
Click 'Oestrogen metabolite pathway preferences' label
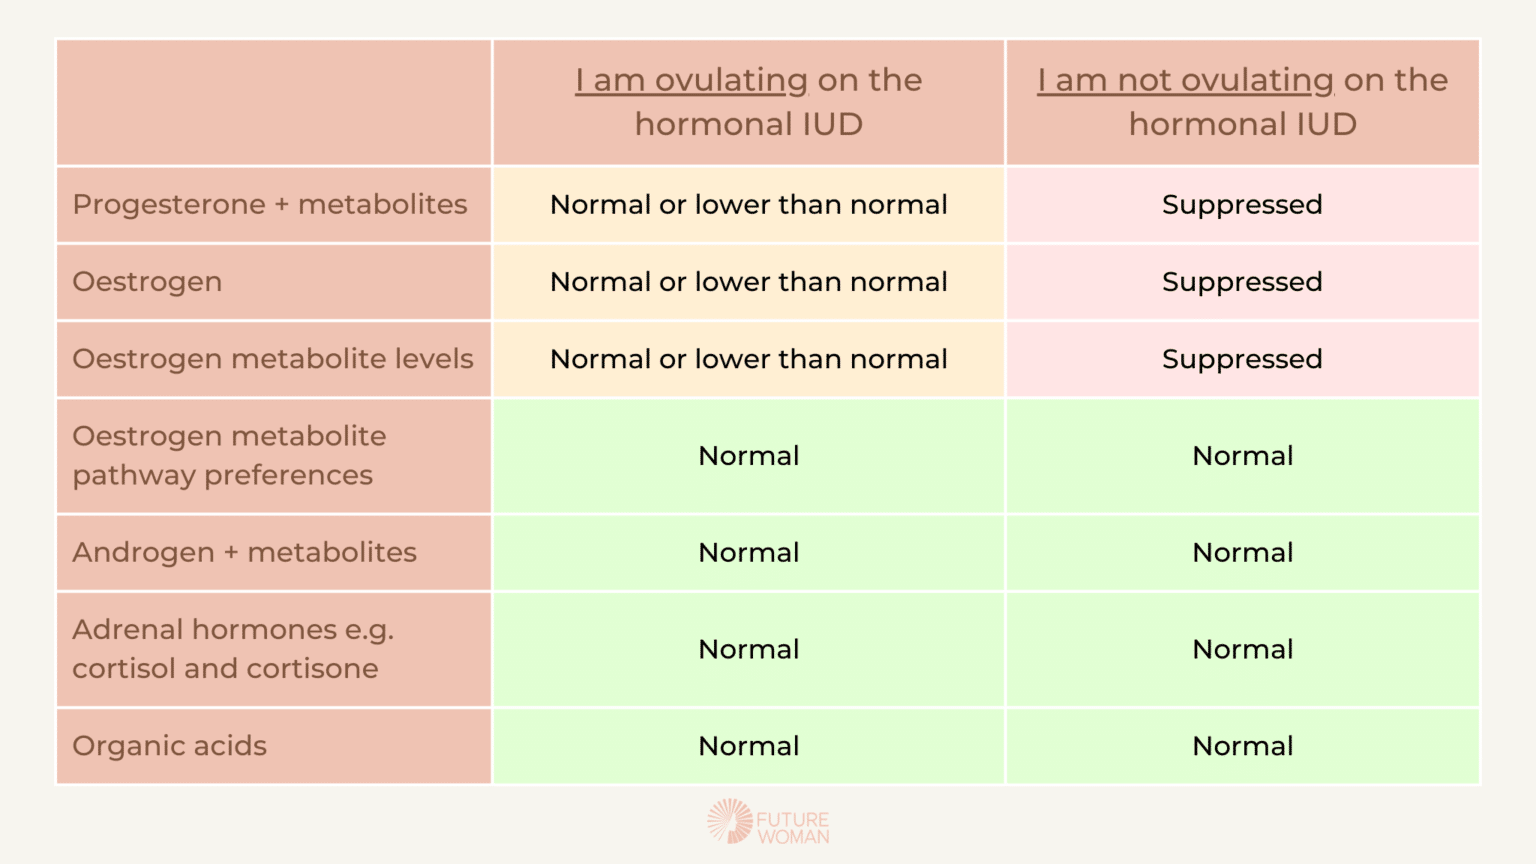(229, 456)
